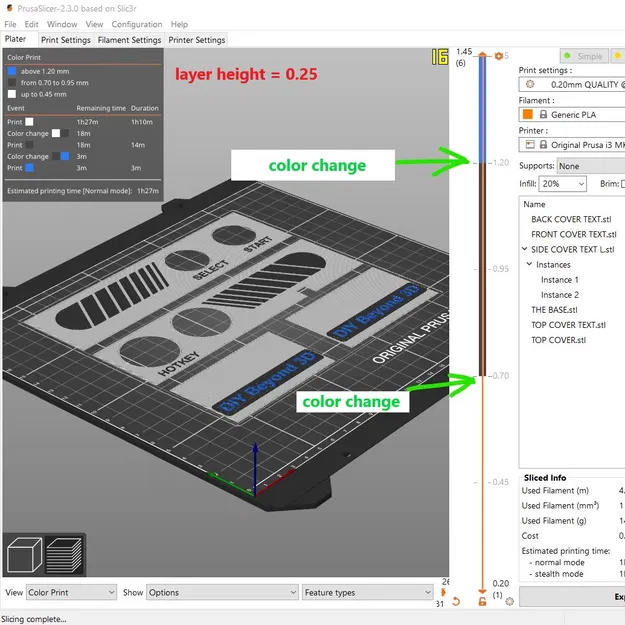
Task: Grab the upper thumb of vertical layer slider
Action: point(482,55)
